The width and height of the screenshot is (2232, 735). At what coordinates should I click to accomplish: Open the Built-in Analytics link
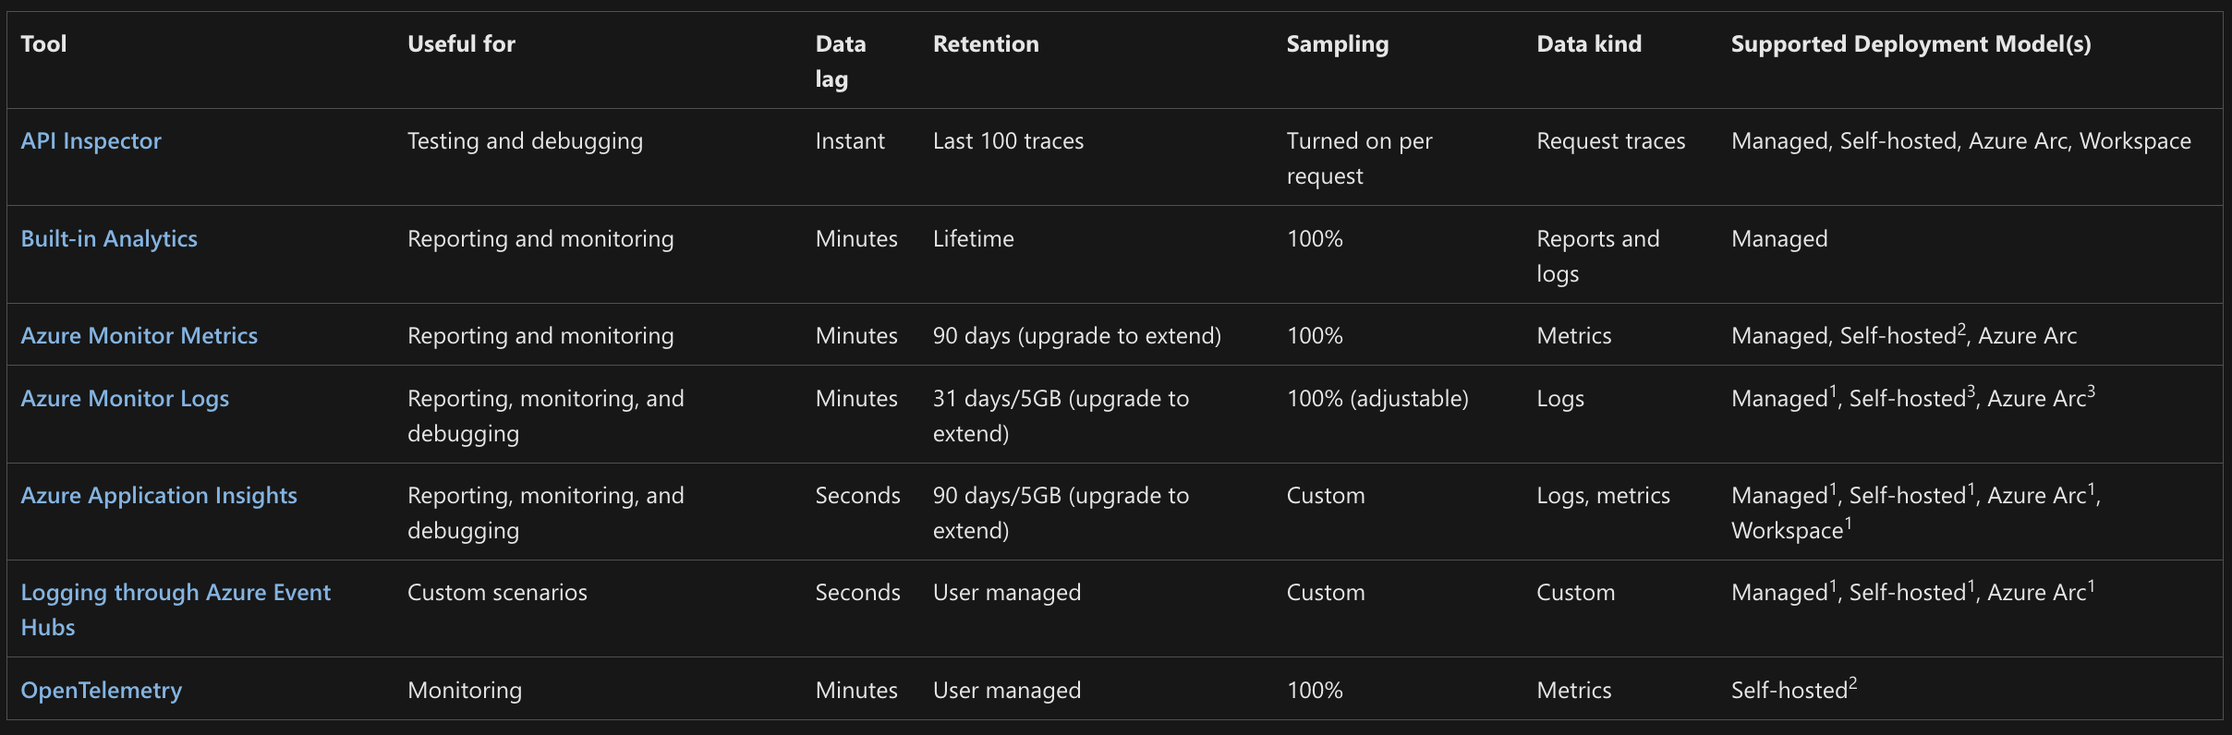pos(109,239)
